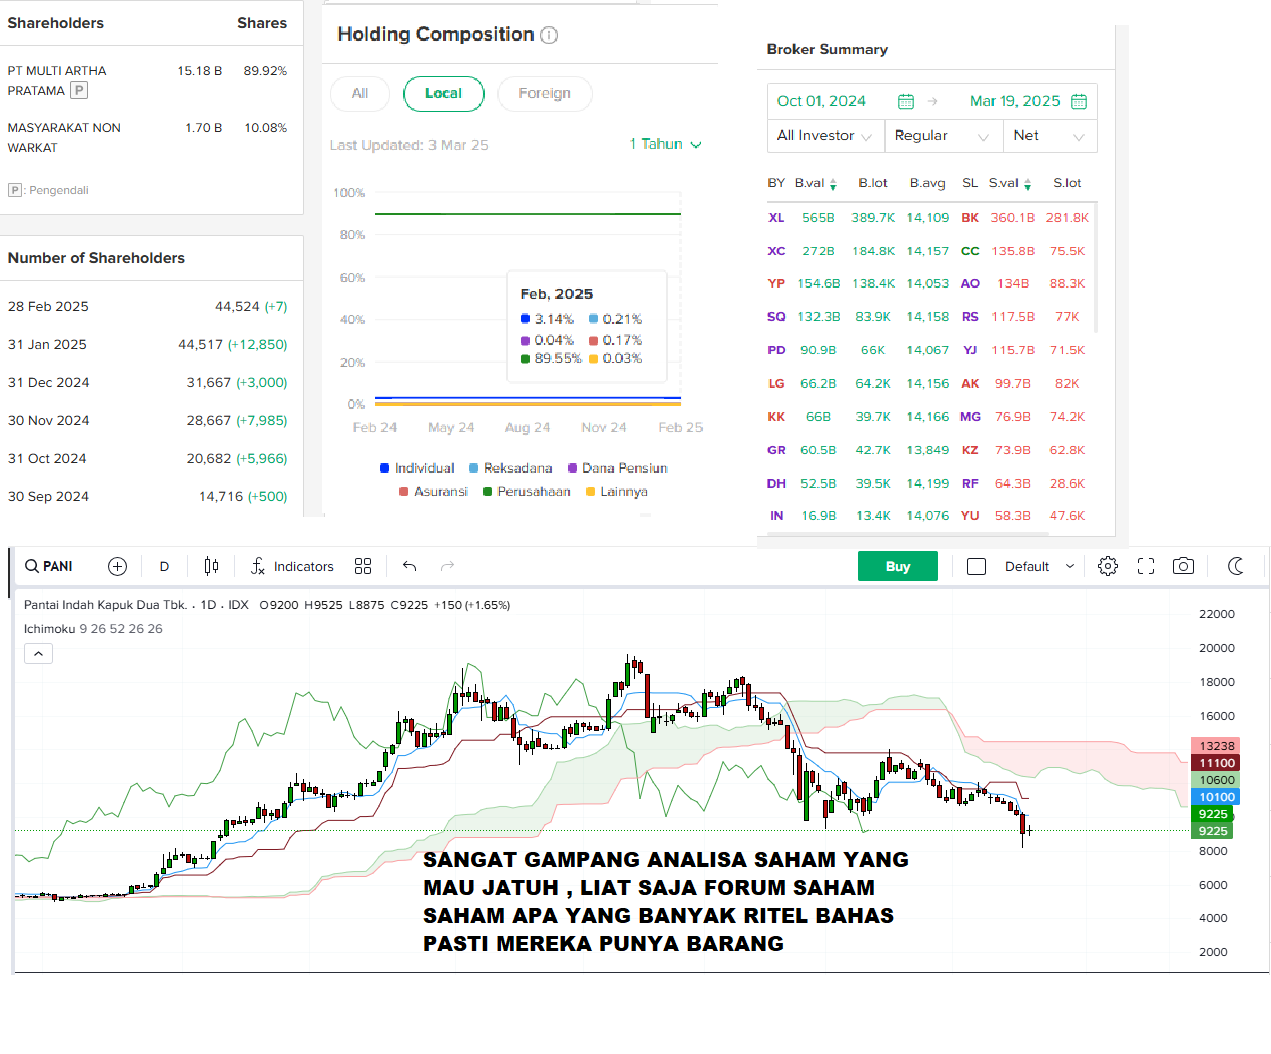This screenshot has width=1271, height=1054.
Task: Undo last chart action with back arrow
Action: pyautogui.click(x=409, y=566)
